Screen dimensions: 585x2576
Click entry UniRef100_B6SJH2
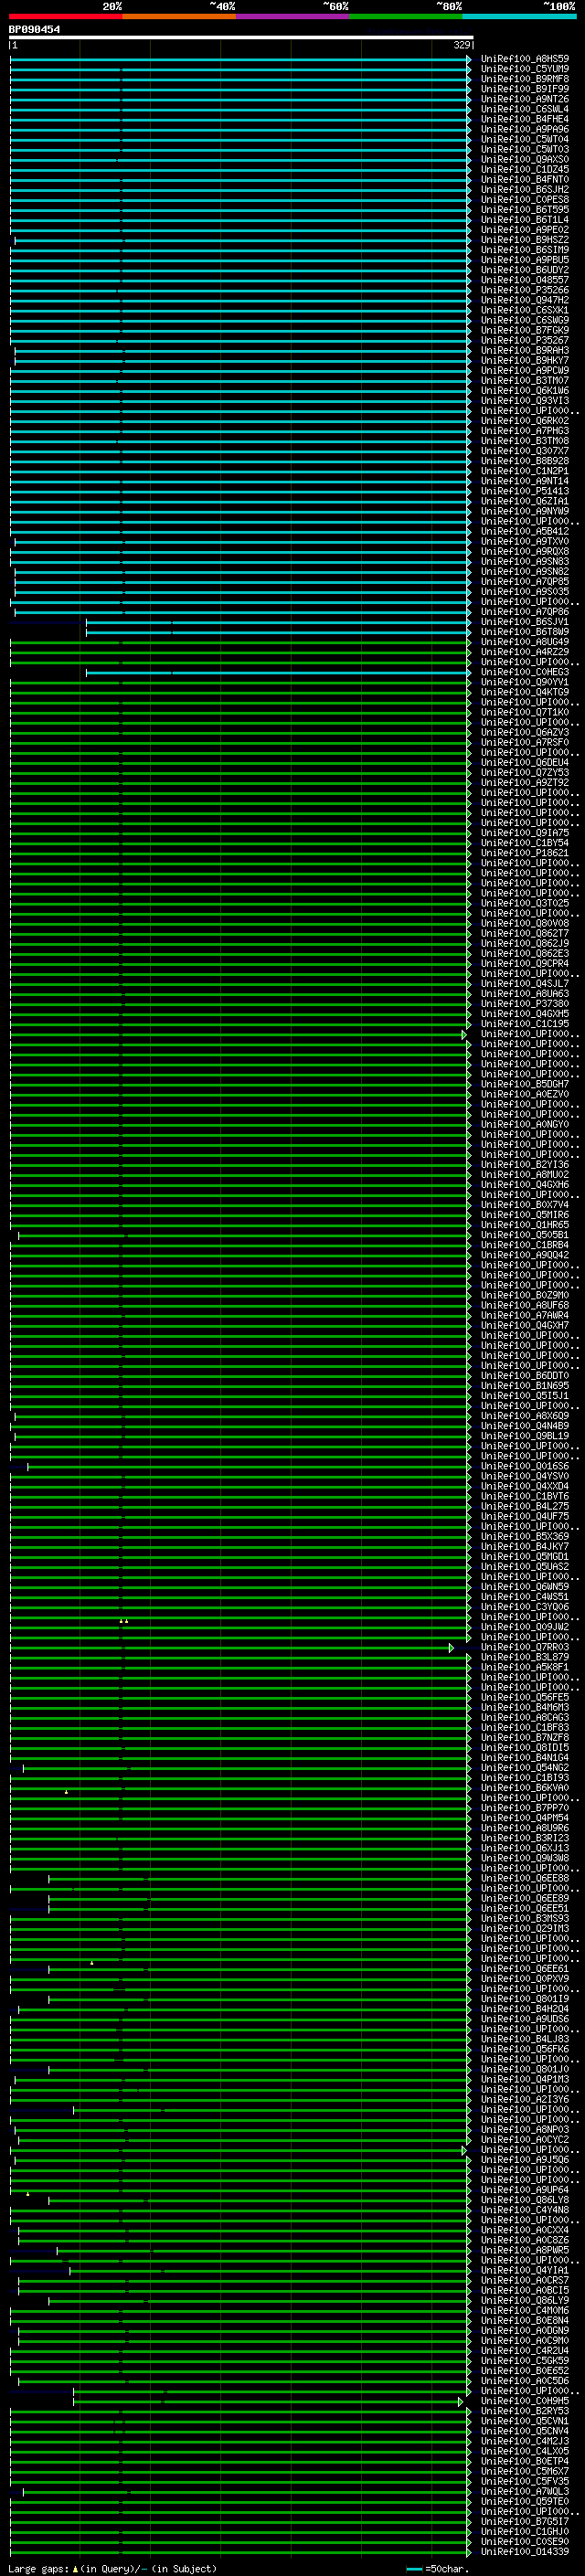tap(525, 190)
